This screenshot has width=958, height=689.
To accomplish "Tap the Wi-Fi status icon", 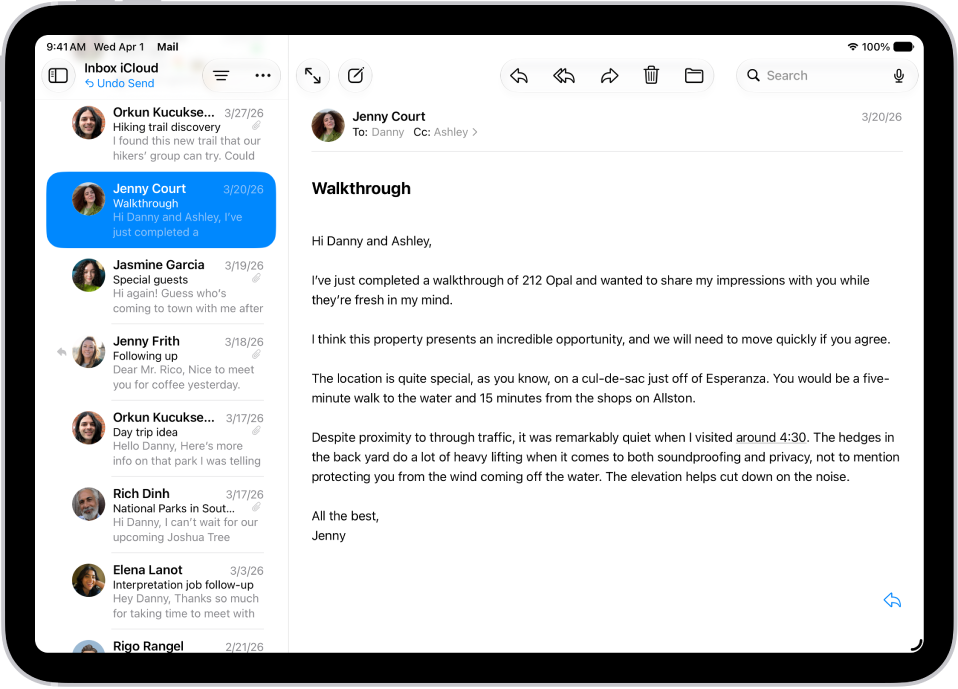I will click(x=853, y=47).
